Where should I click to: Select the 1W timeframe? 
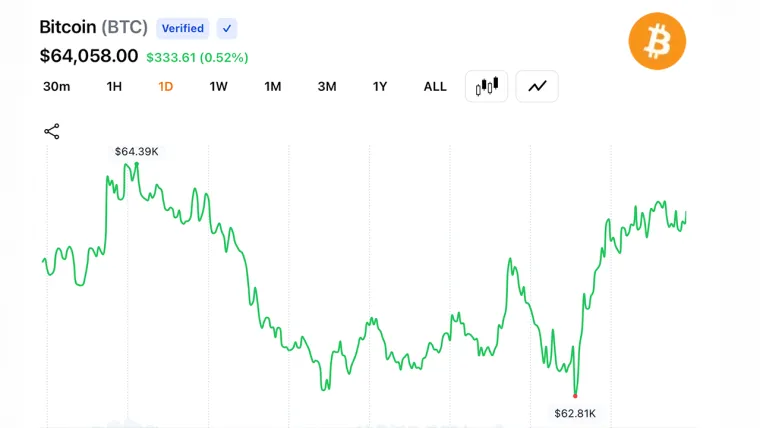(219, 87)
